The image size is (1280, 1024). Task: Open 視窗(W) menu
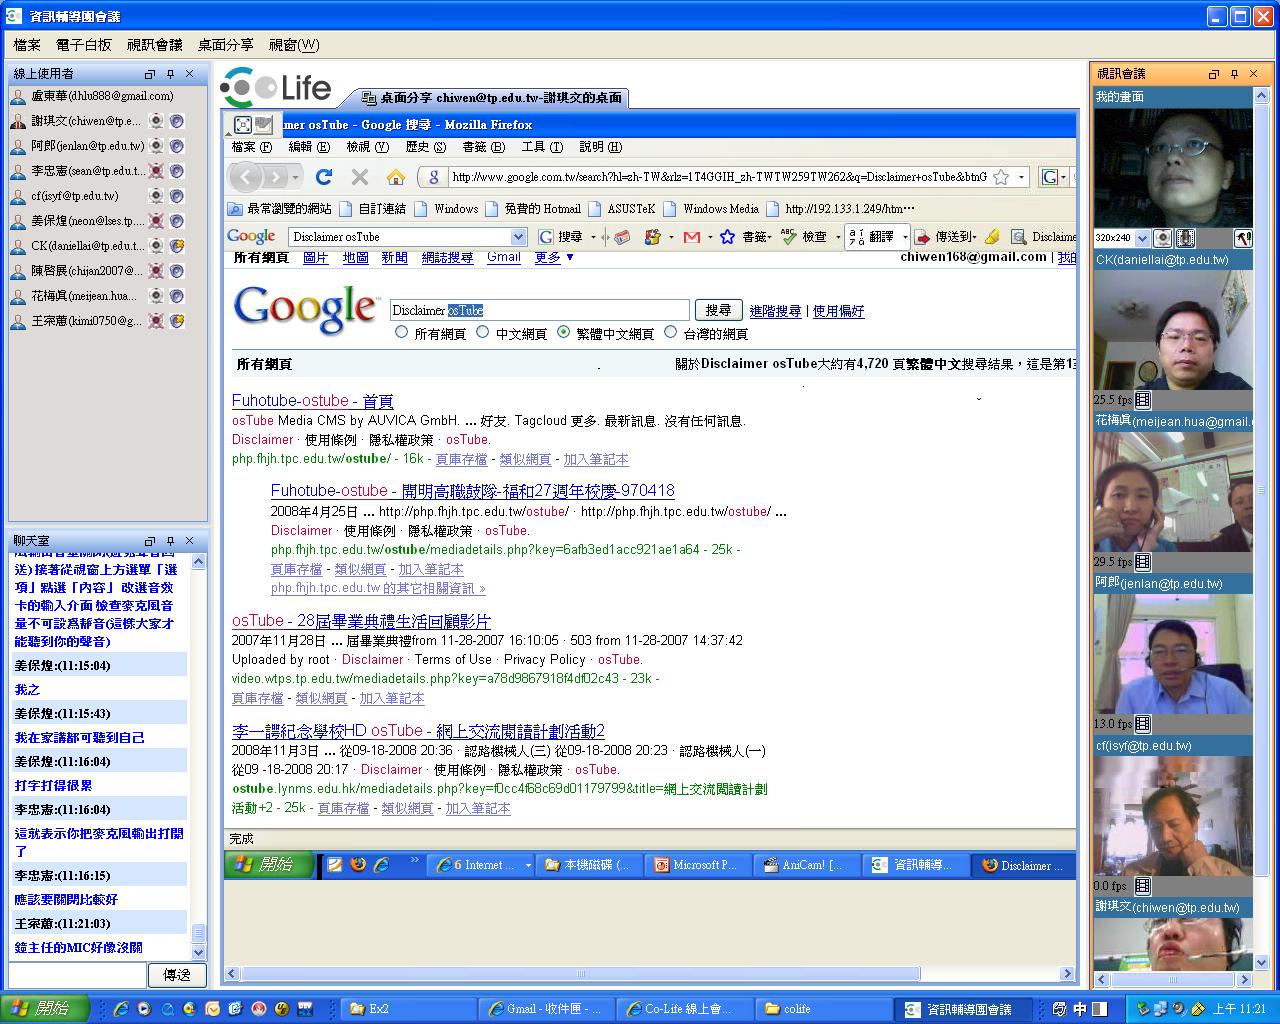(x=294, y=45)
